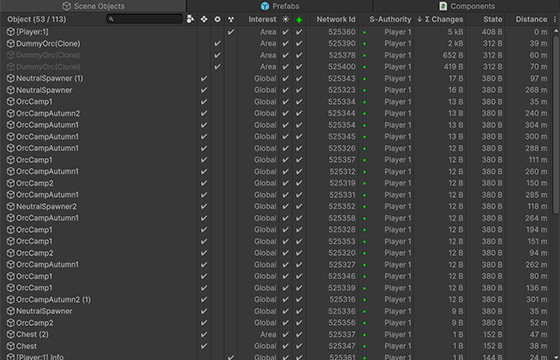Viewport: 560px width, 360px height.
Task: Click the cube icon of Chest (2)
Action: 11,335
